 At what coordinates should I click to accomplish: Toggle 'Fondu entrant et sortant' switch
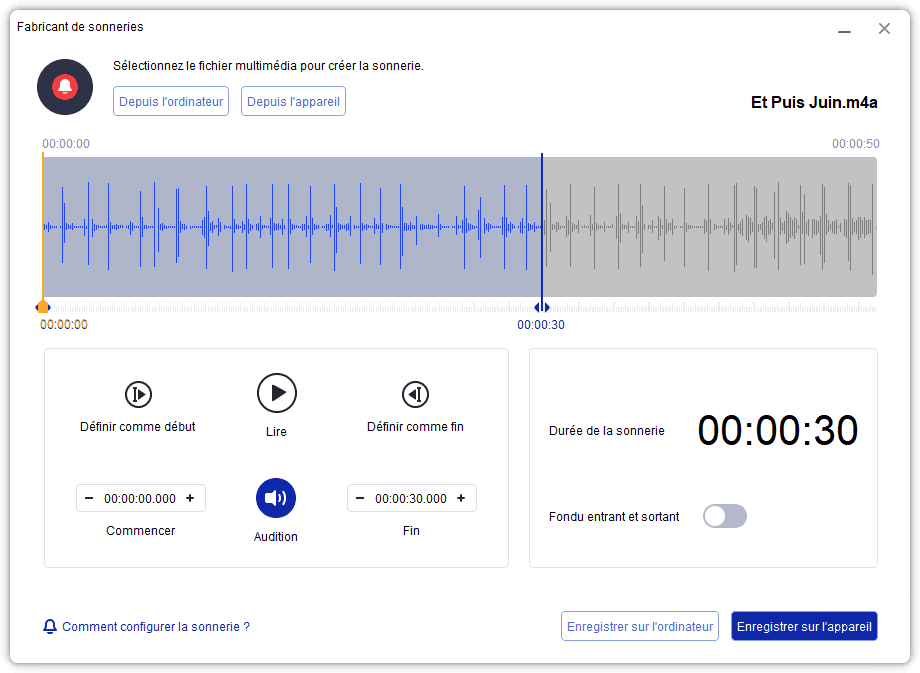click(x=725, y=516)
